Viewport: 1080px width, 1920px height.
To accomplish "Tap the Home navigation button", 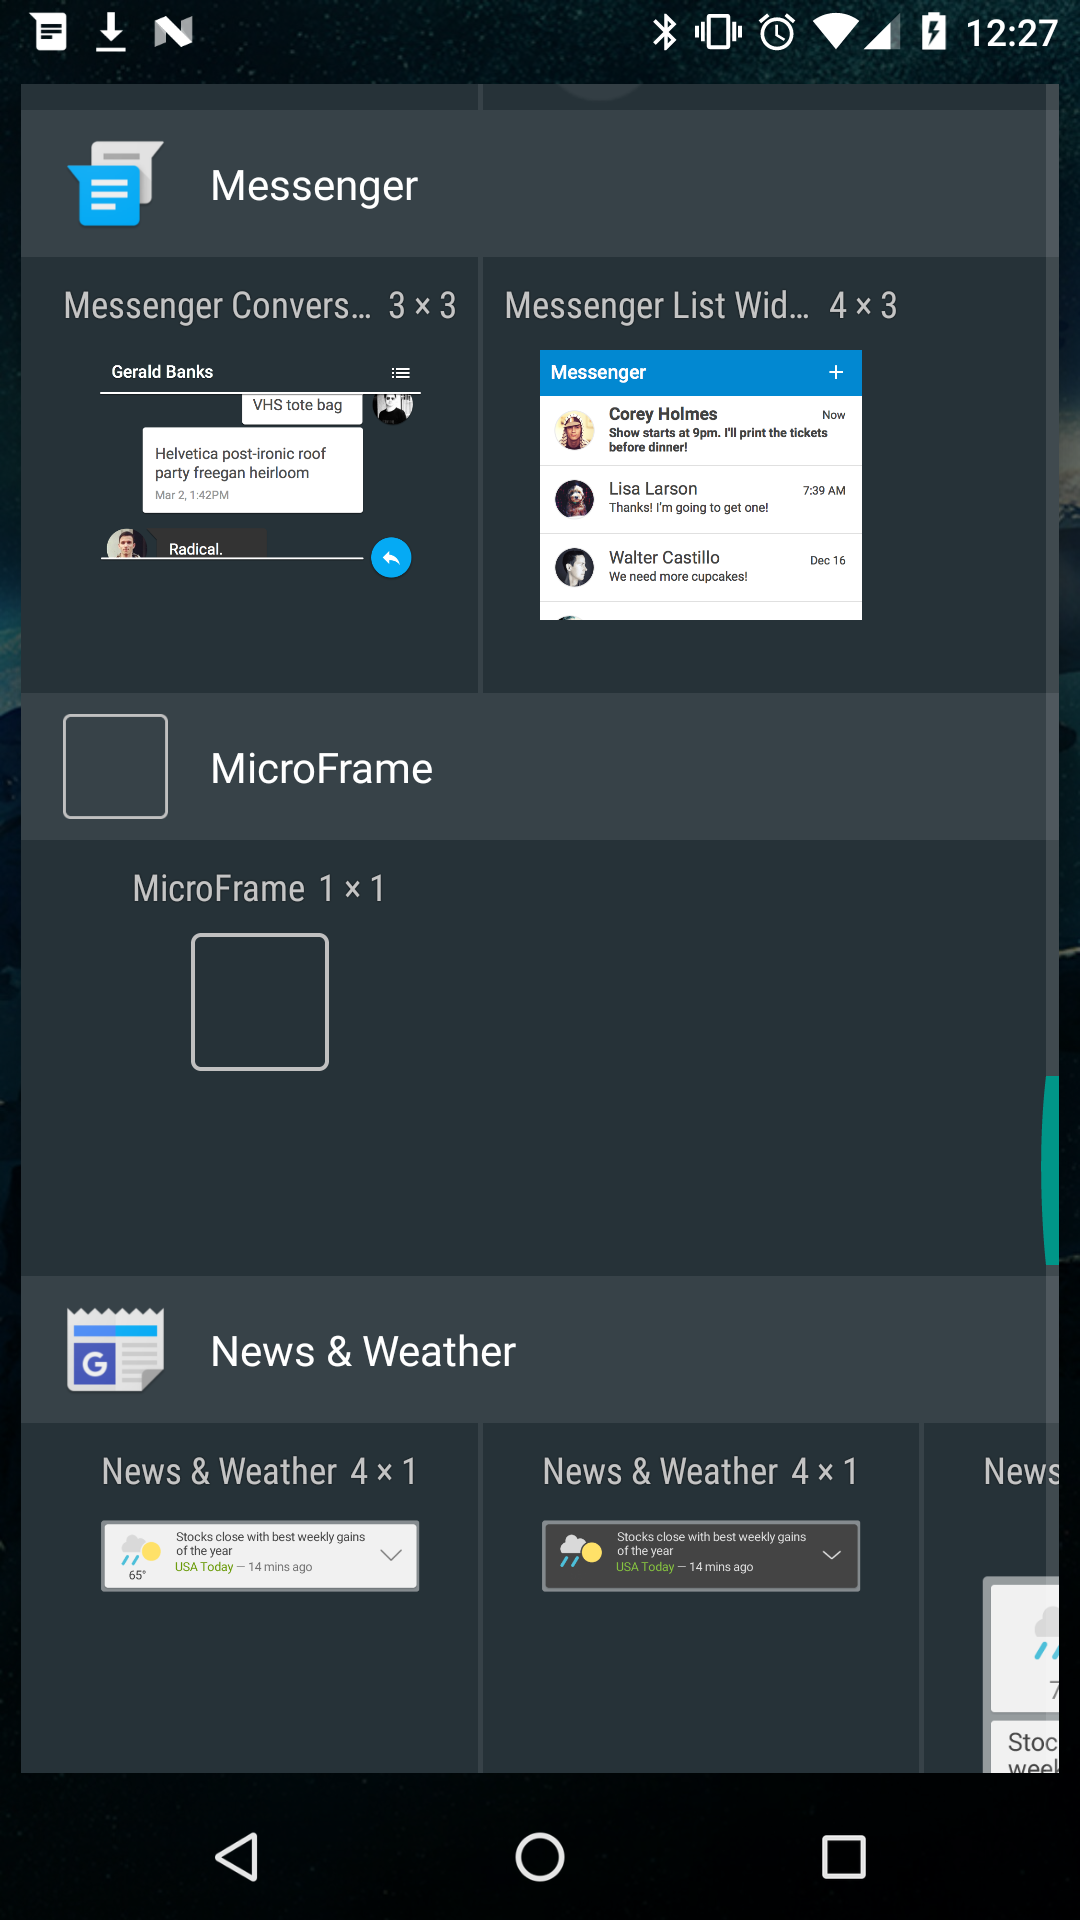I will tap(540, 1857).
